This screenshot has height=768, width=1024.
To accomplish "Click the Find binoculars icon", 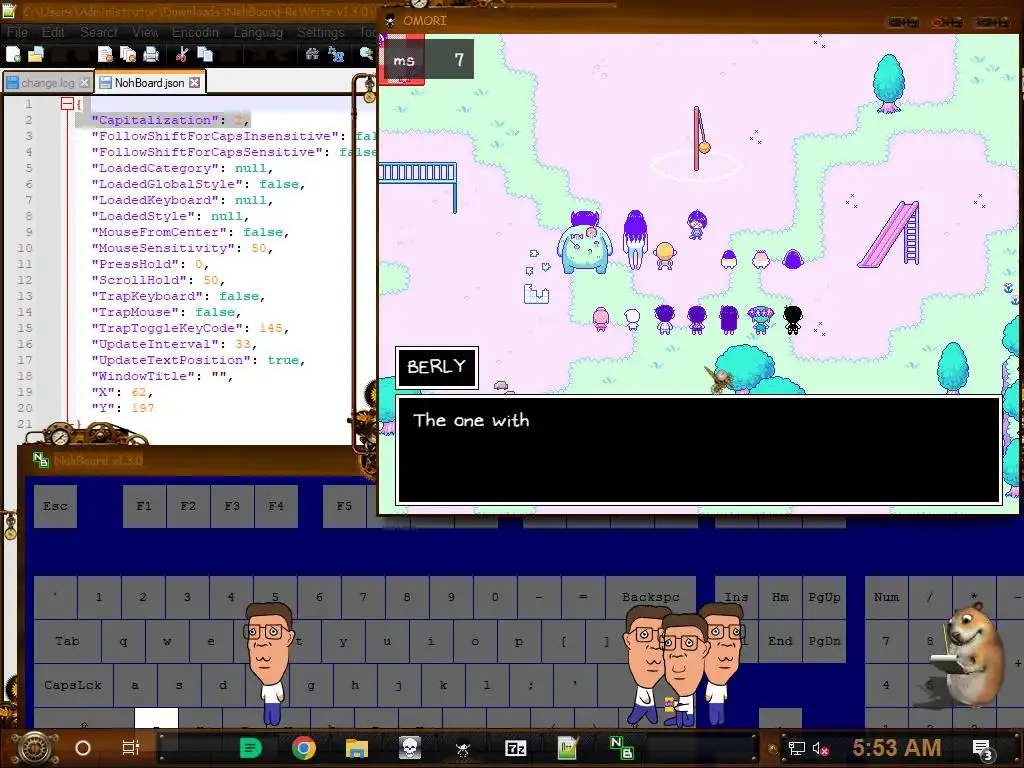I will 312,55.
